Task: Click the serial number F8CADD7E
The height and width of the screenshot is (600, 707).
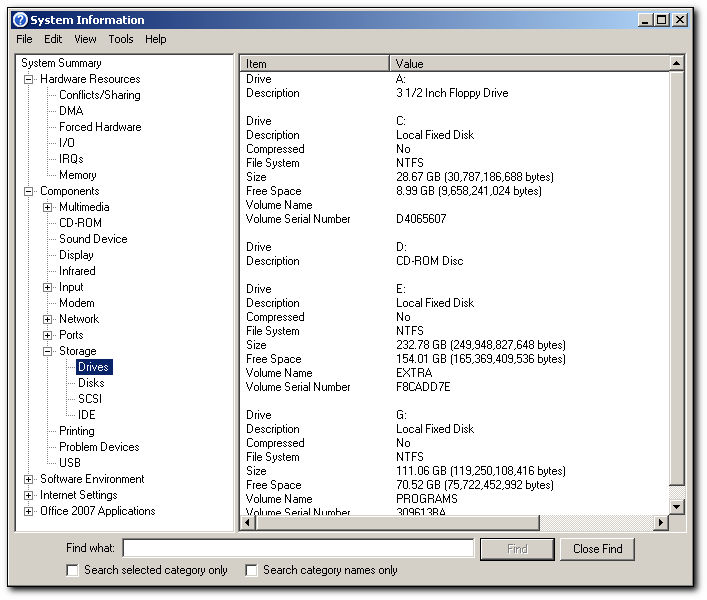Action: pyautogui.click(x=423, y=387)
